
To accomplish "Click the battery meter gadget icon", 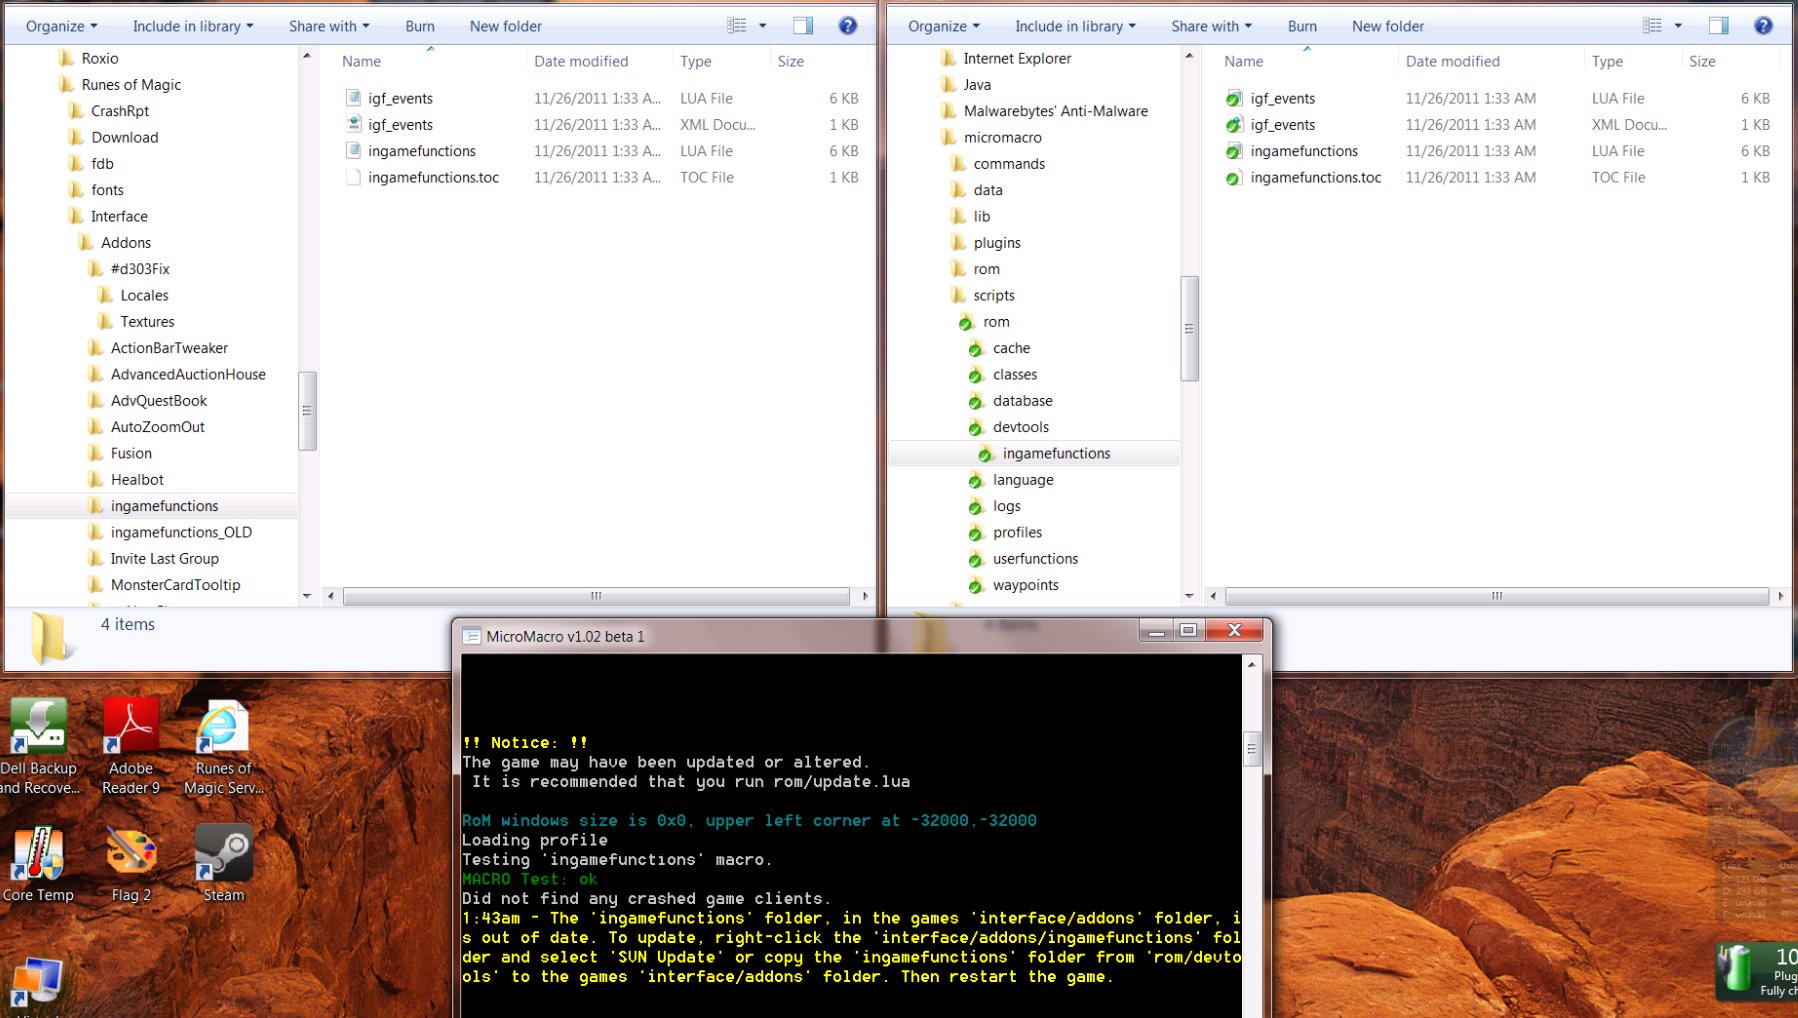I will click(x=1736, y=968).
